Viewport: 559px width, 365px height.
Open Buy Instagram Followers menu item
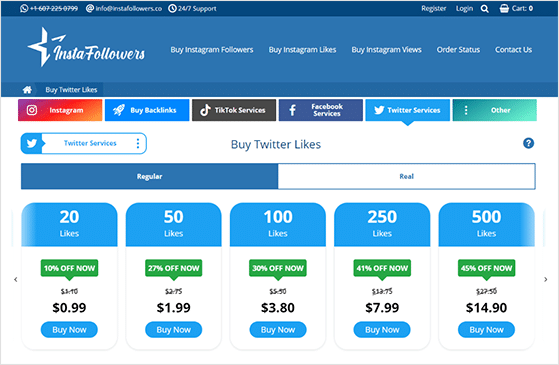(212, 50)
